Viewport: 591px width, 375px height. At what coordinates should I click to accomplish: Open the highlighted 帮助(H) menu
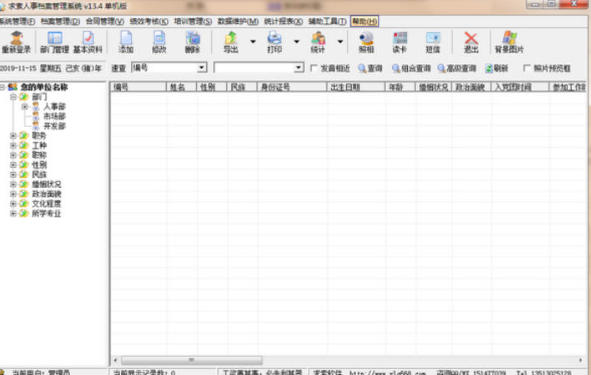coord(364,21)
